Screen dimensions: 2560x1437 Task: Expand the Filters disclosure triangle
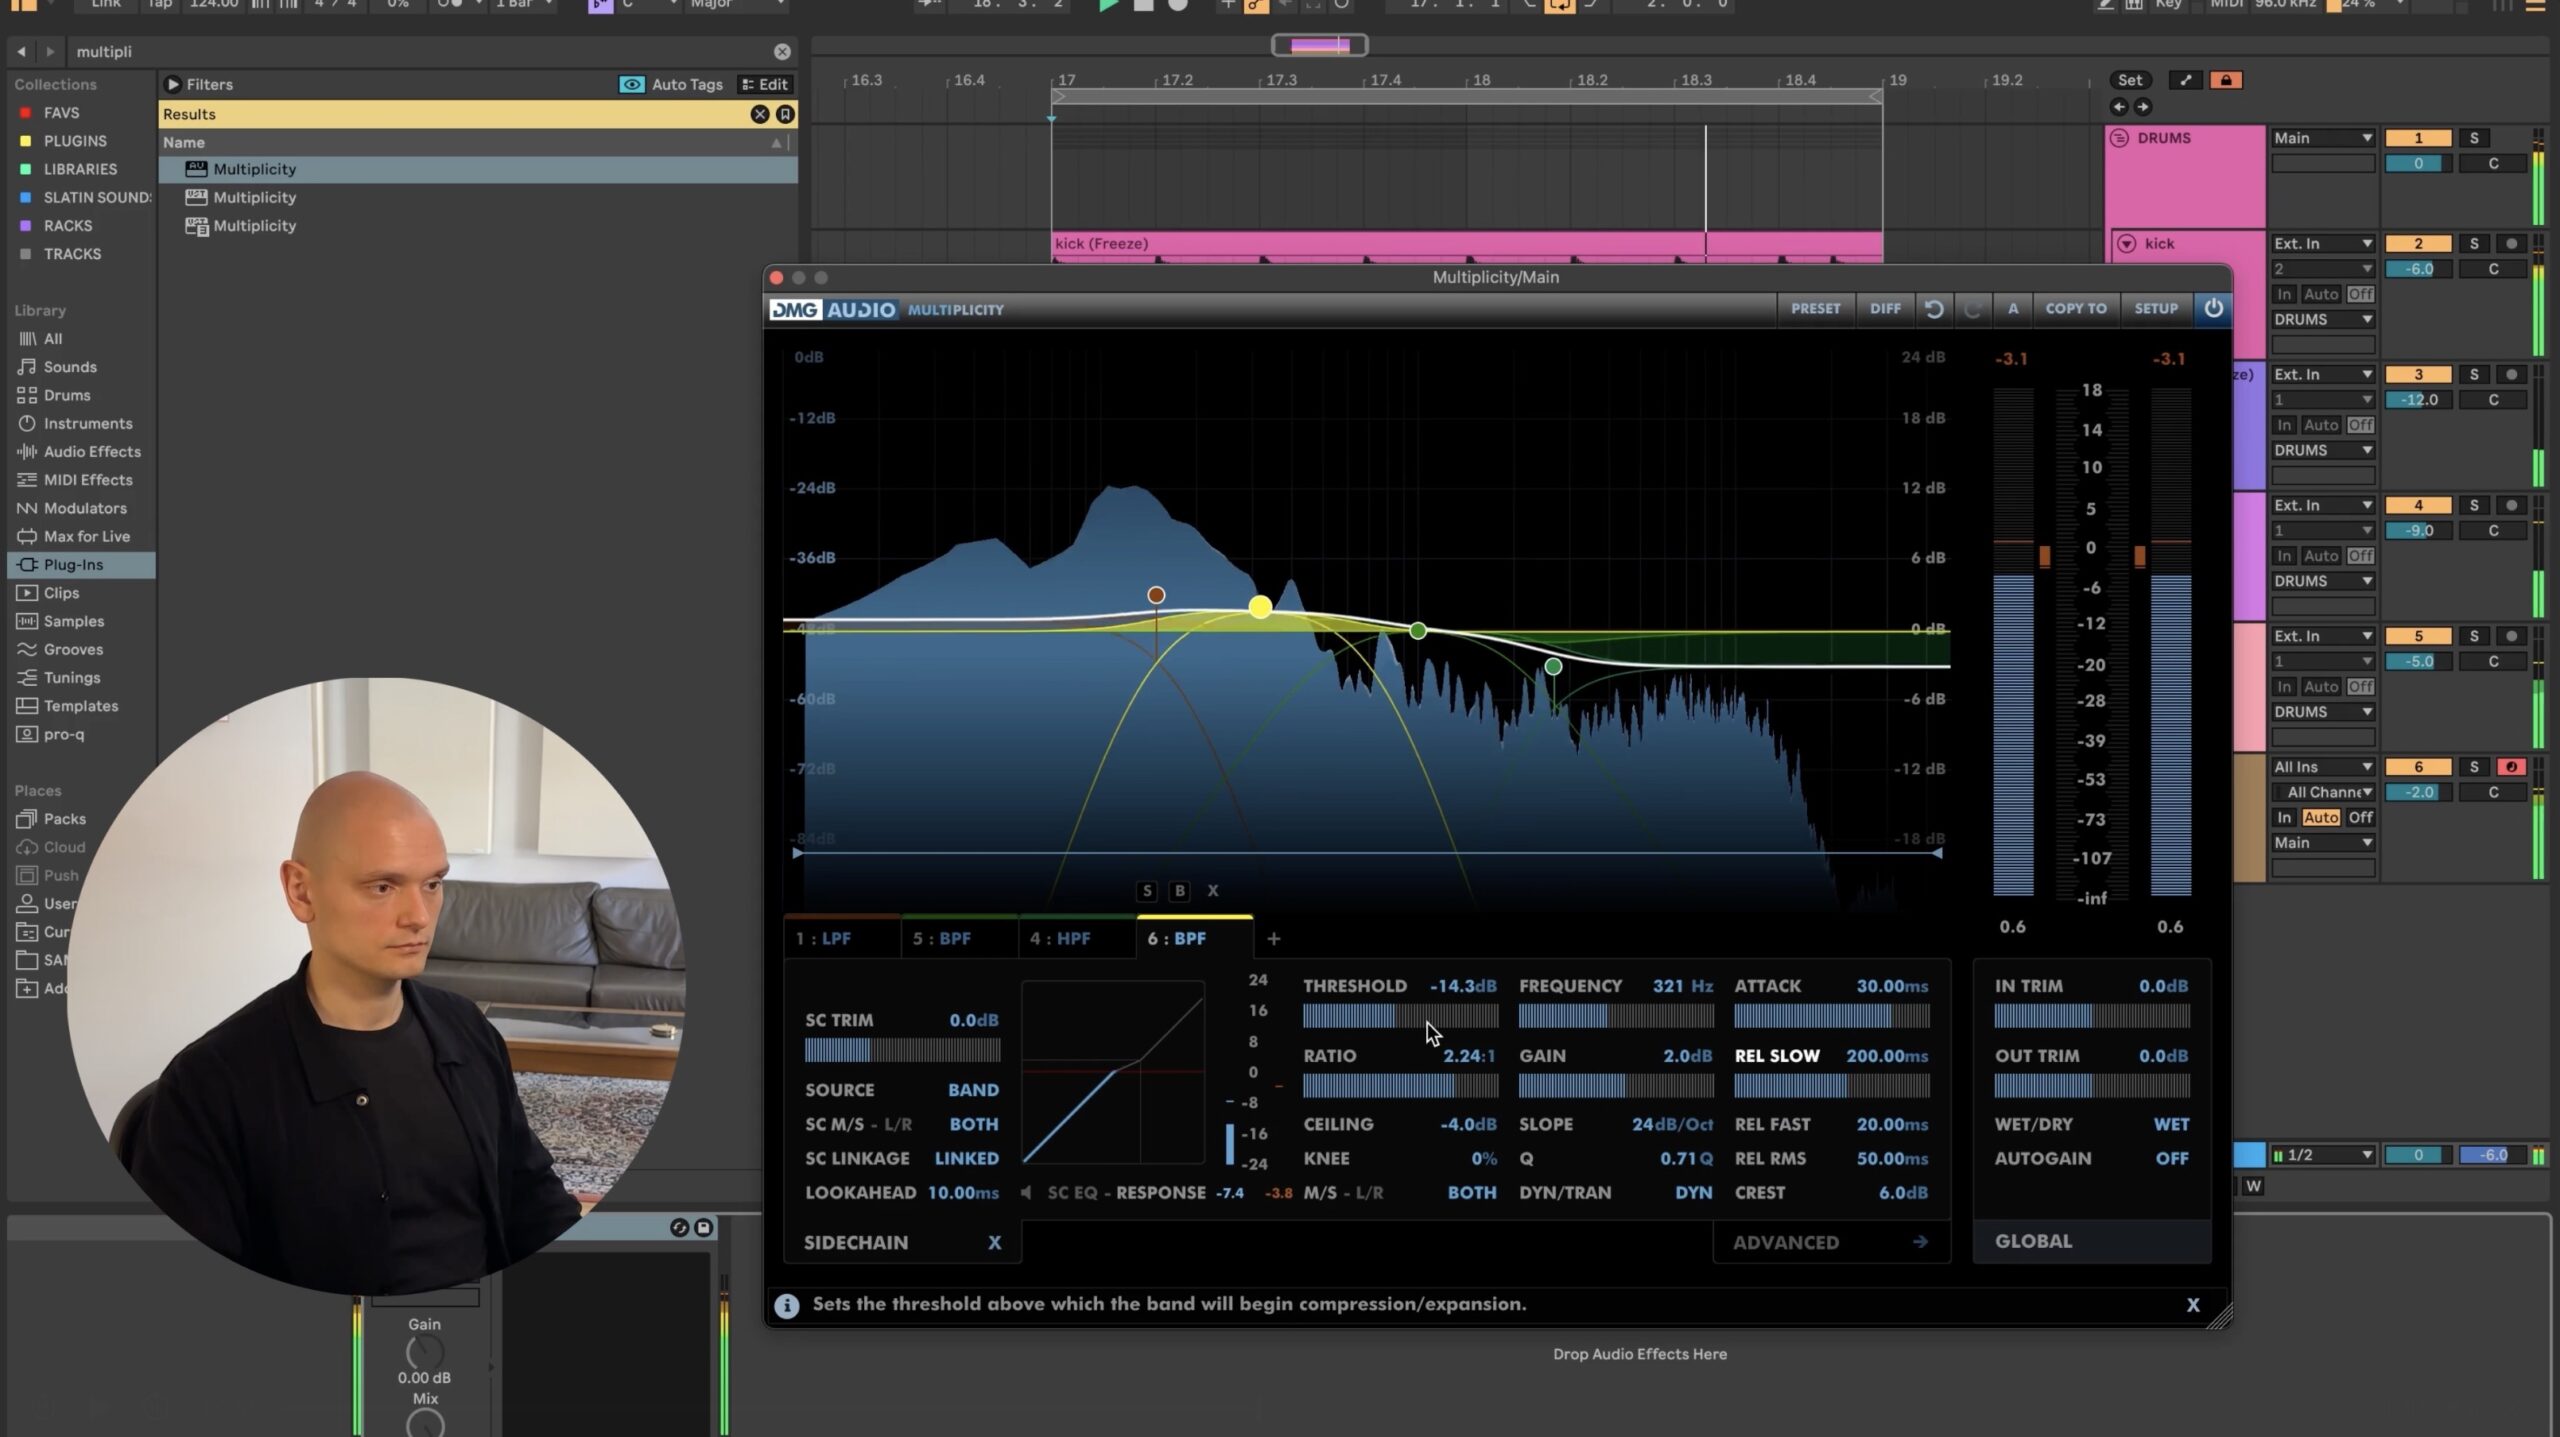[172, 84]
